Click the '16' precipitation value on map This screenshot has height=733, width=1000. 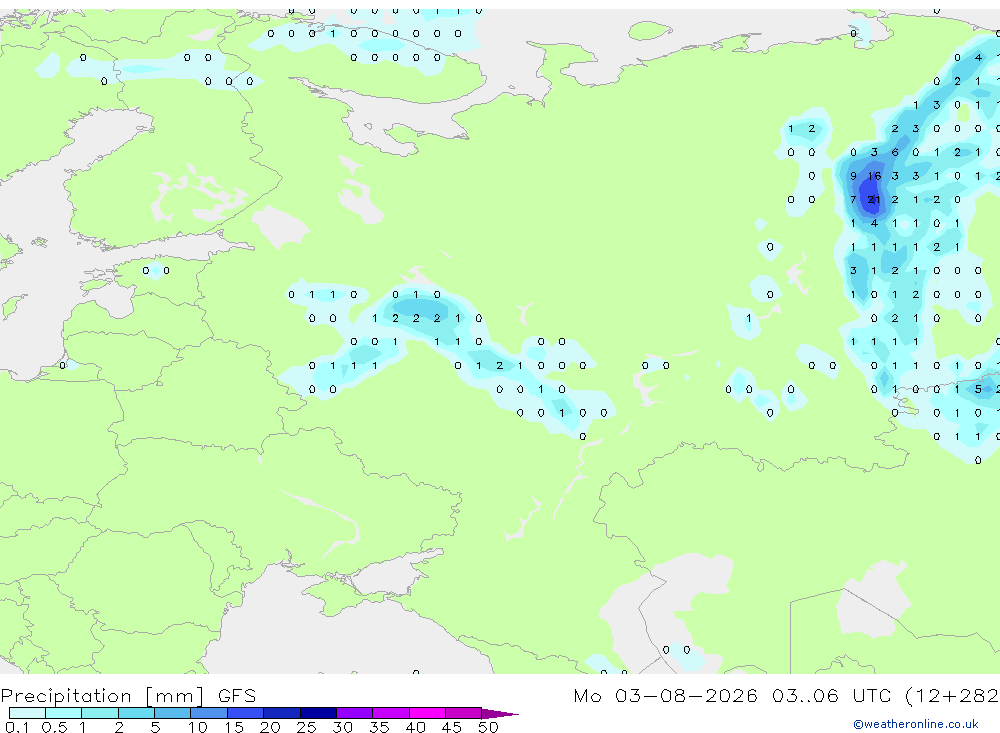pyautogui.click(x=874, y=176)
